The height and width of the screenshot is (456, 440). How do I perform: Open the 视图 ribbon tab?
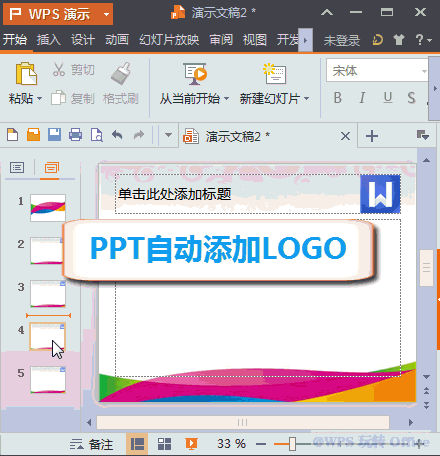coord(255,40)
